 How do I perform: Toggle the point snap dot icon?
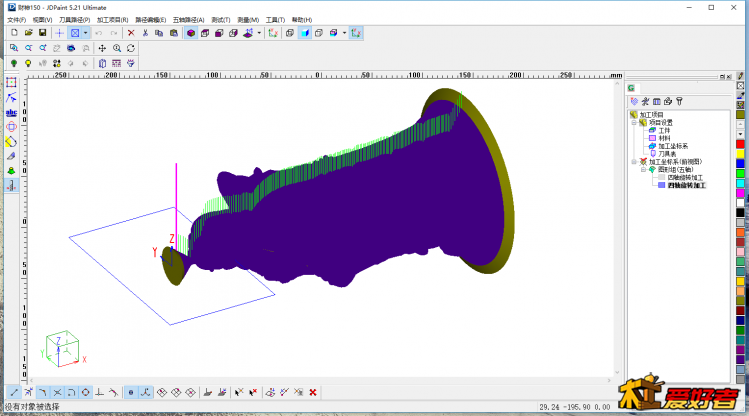131,393
